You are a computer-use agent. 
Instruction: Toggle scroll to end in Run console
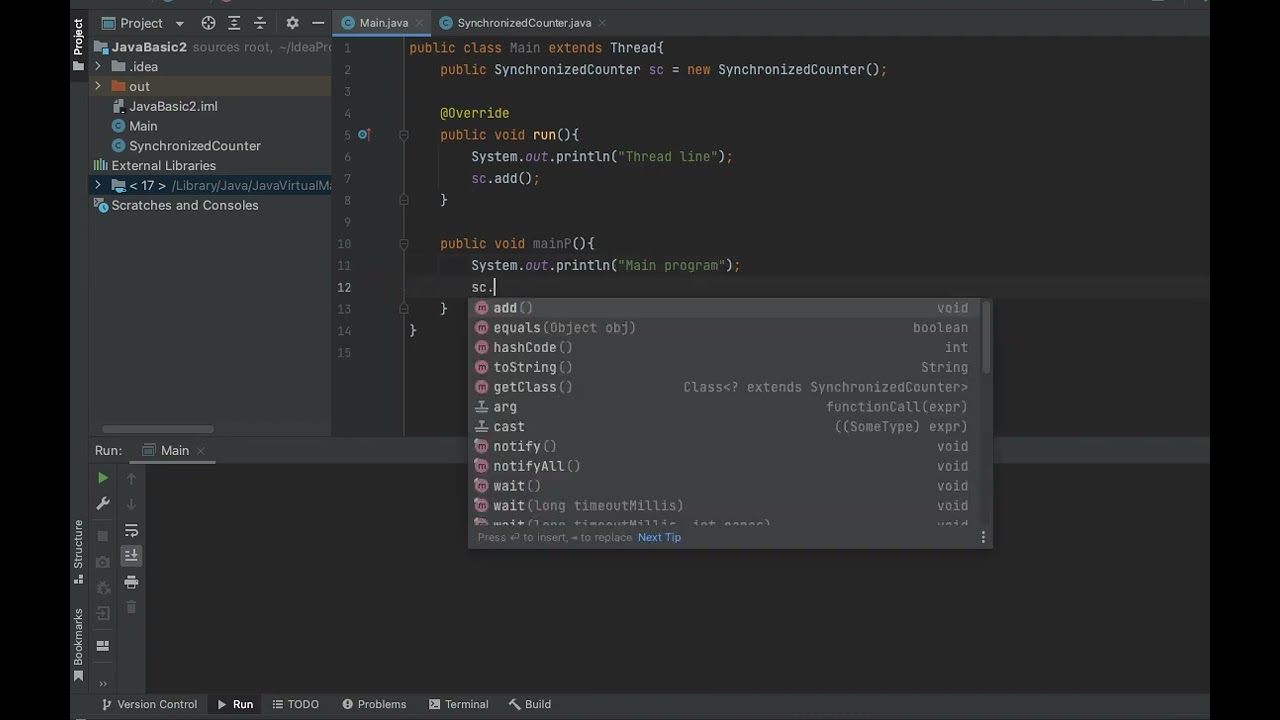[x=131, y=556]
